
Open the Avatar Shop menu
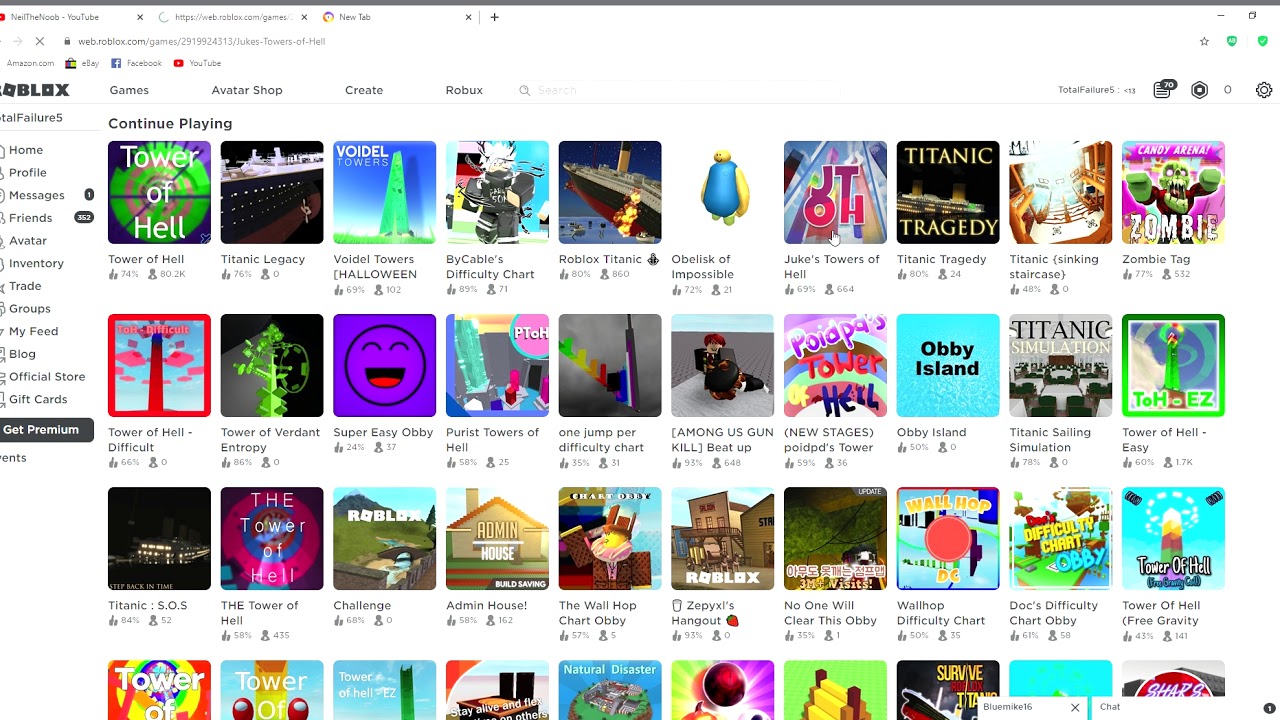coord(247,90)
